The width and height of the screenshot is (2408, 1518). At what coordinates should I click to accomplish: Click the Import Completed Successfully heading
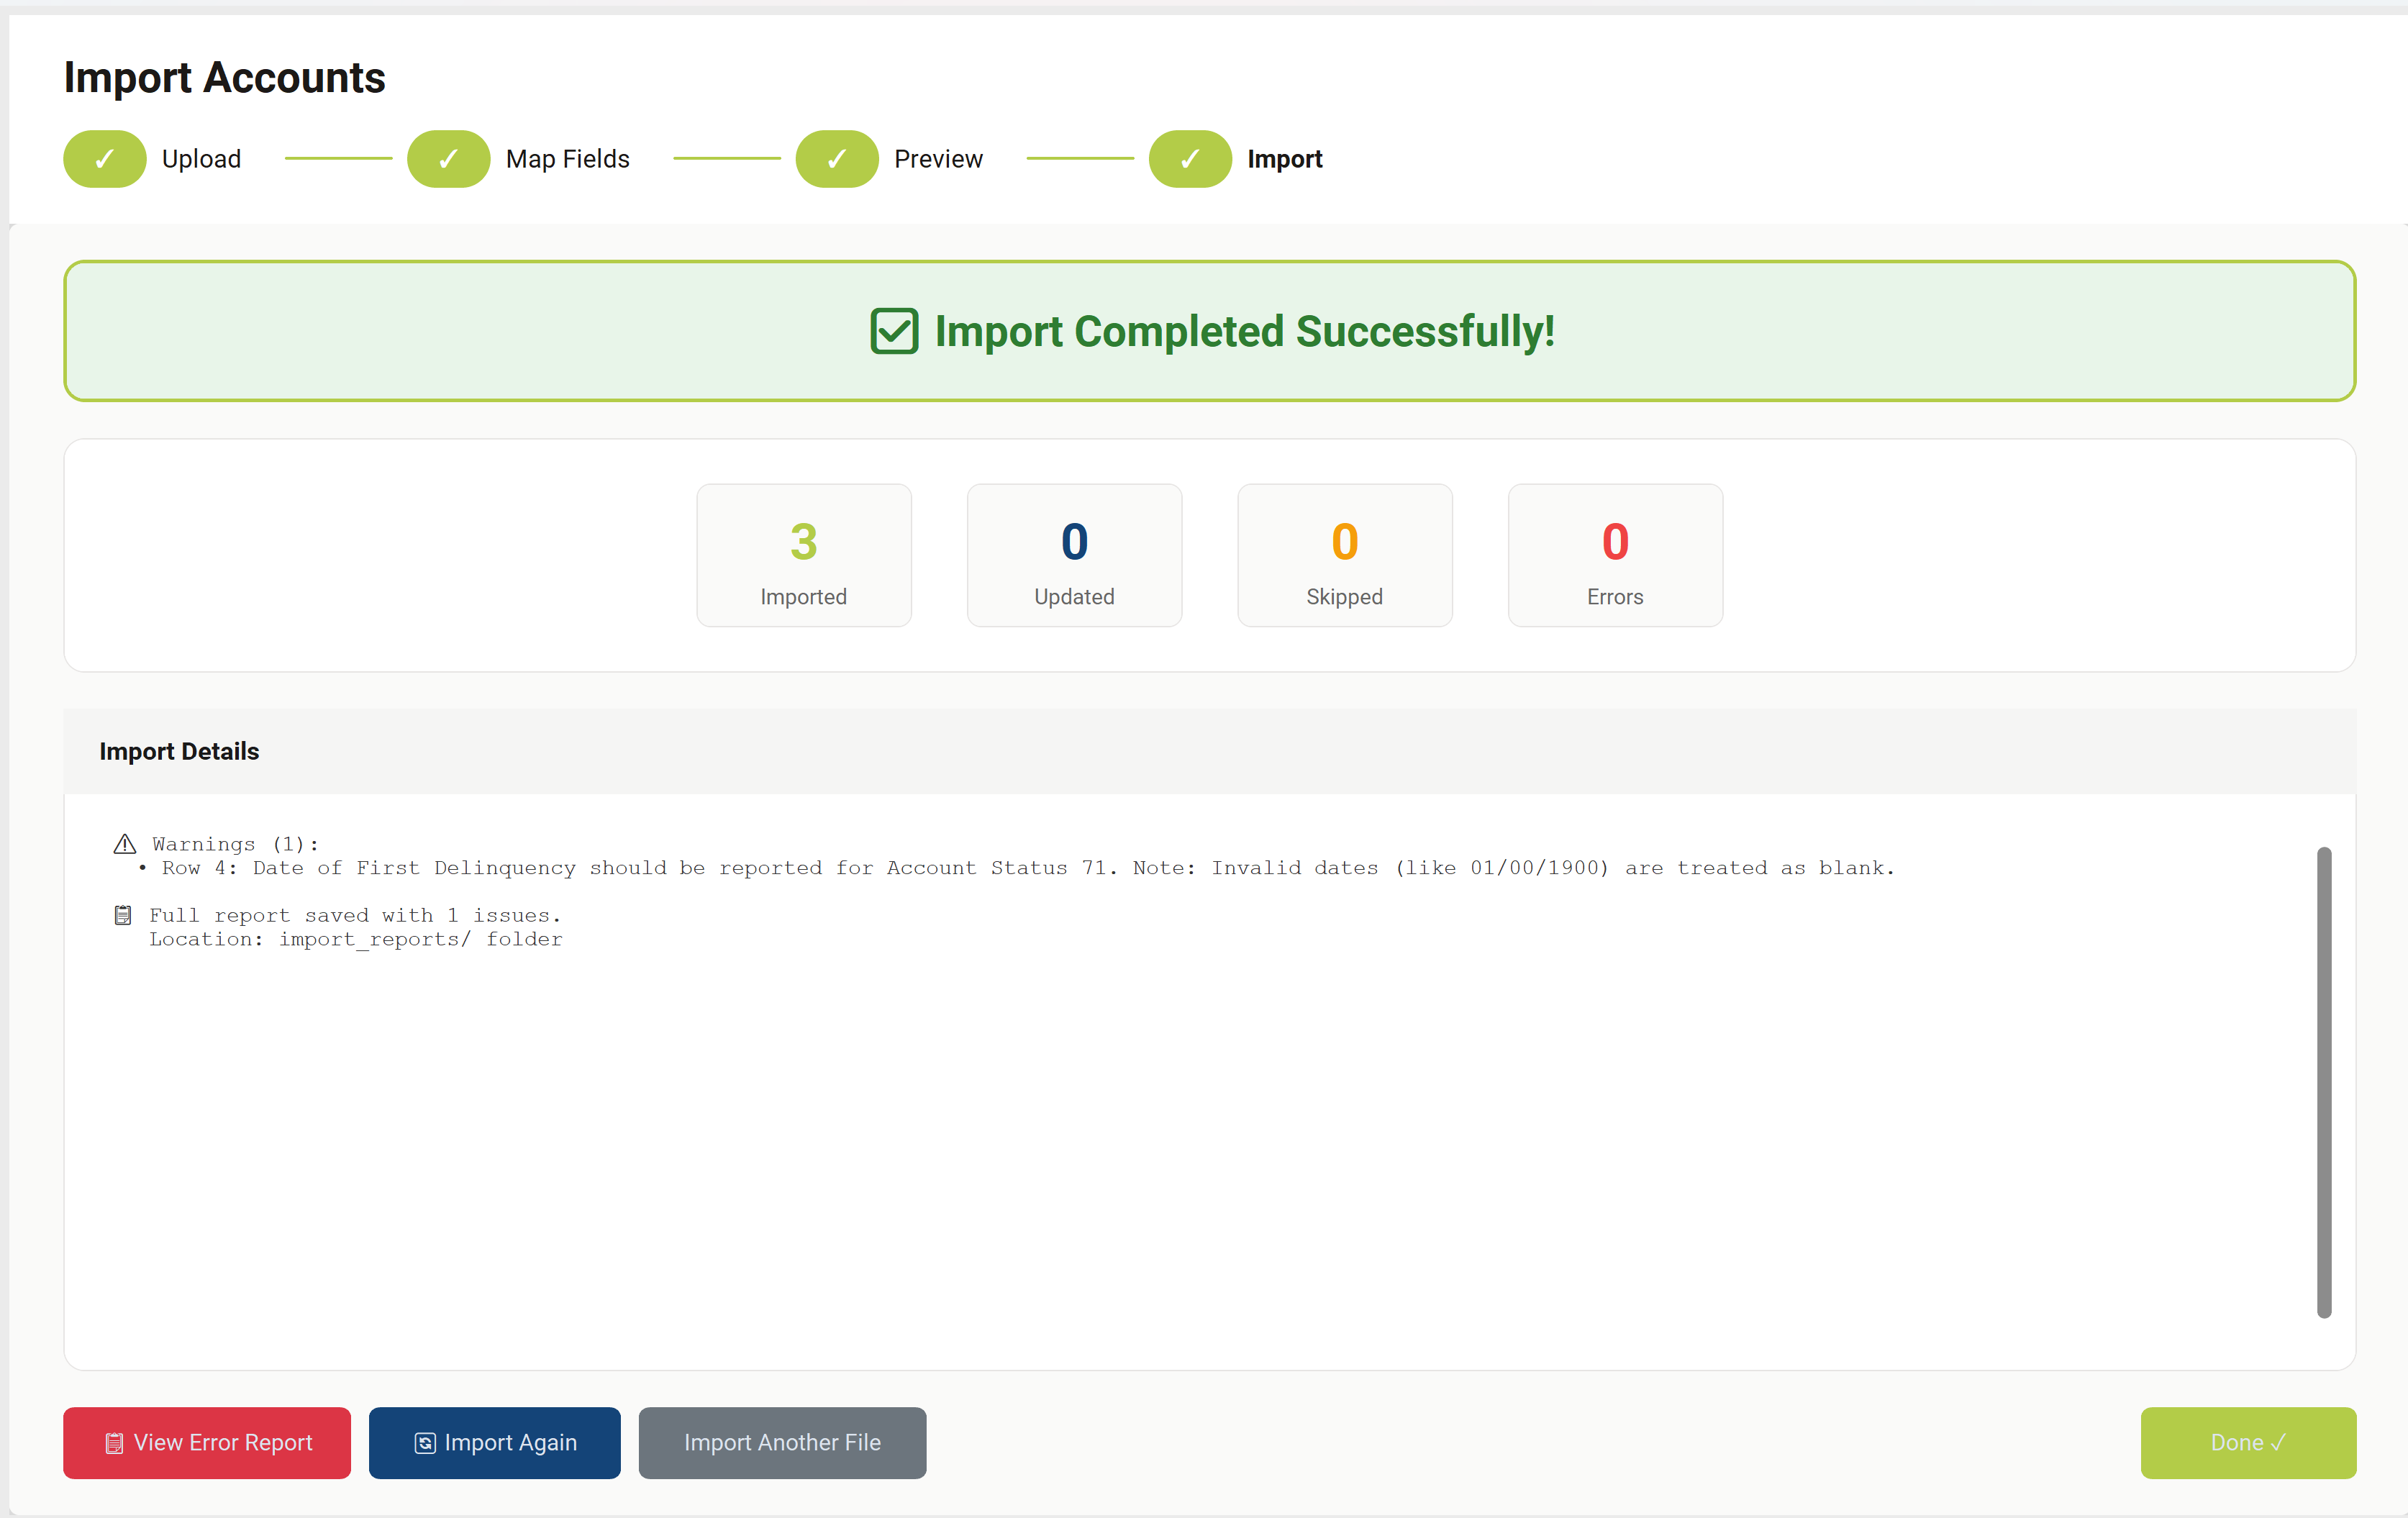1244,331
